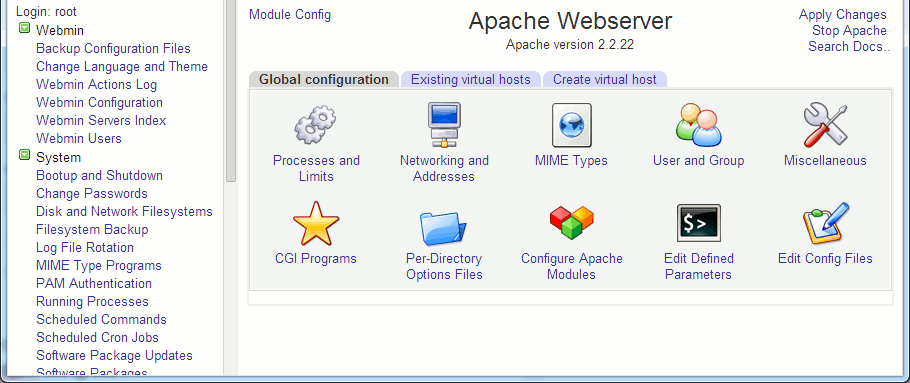Click CGI Programs text link
Screen dimensions: 910x383
(316, 258)
